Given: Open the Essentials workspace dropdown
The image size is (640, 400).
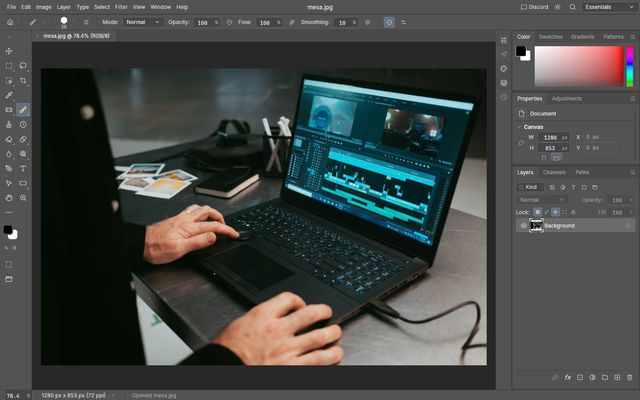Looking at the screenshot, I should coord(609,7).
